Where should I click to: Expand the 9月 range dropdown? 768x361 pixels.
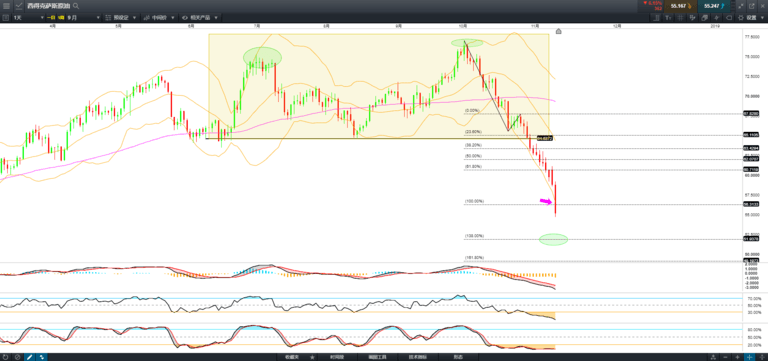tap(83, 17)
